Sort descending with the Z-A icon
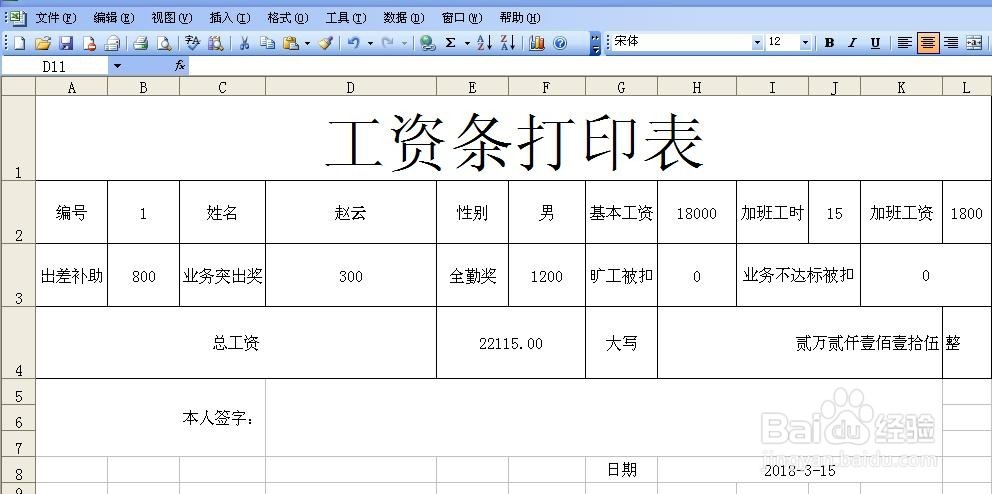The image size is (992, 494). point(508,43)
